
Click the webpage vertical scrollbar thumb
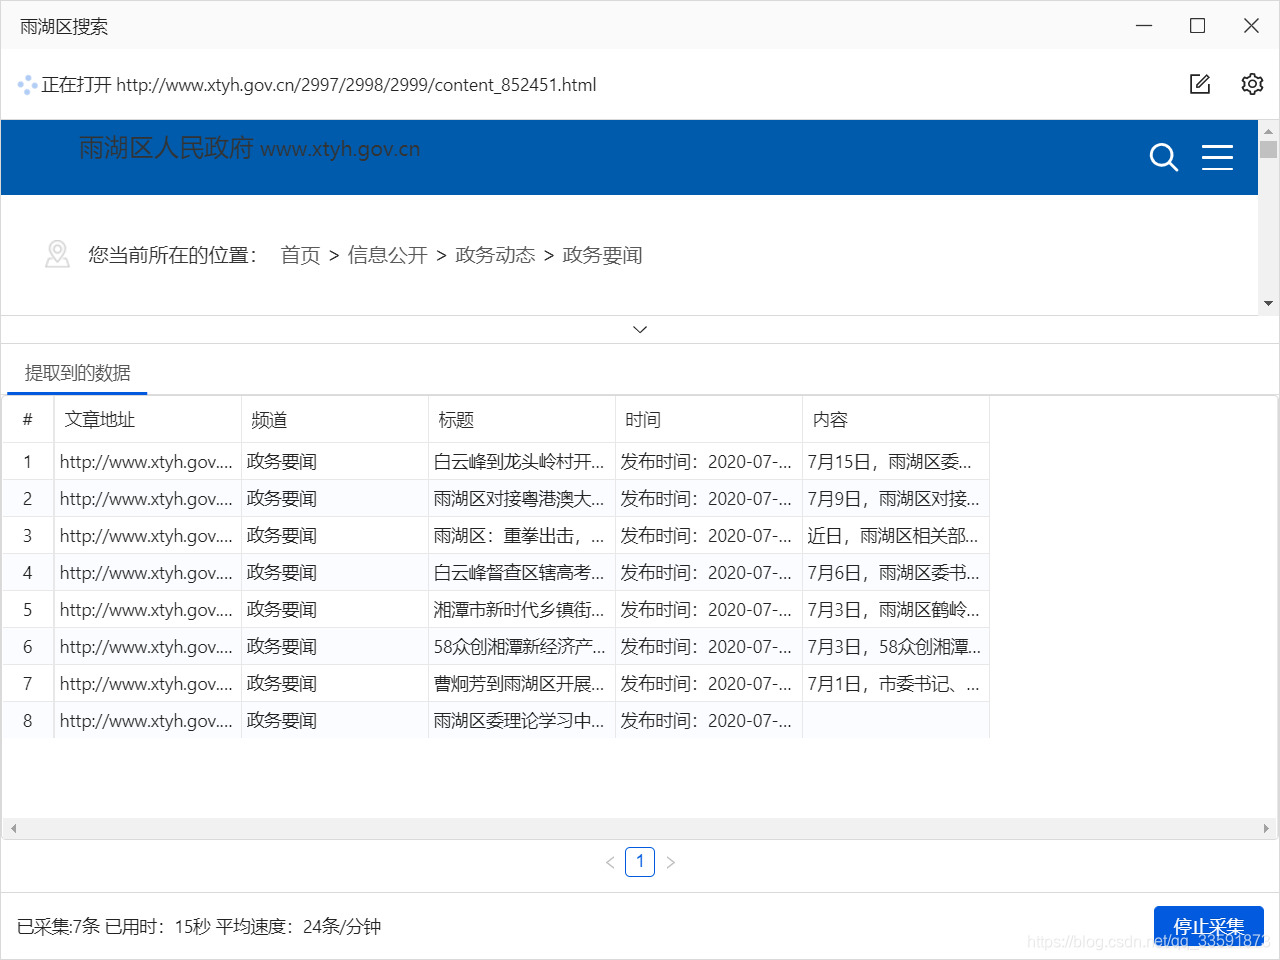(x=1268, y=150)
